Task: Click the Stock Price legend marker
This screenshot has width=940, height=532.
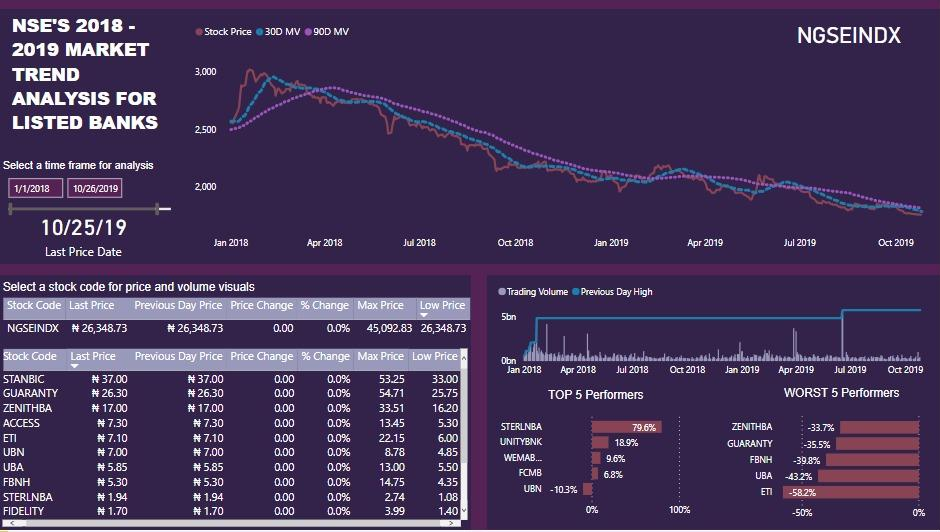Action: tap(198, 32)
